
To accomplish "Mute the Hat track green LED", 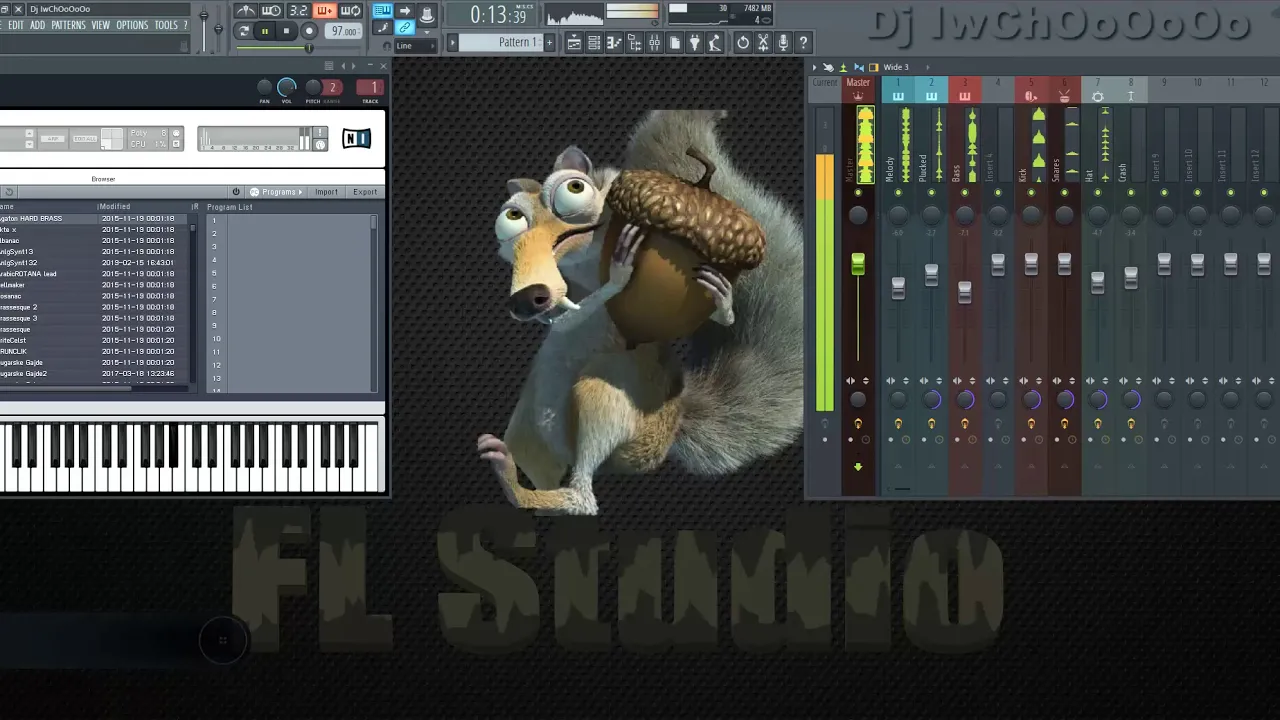I will pos(1097,193).
